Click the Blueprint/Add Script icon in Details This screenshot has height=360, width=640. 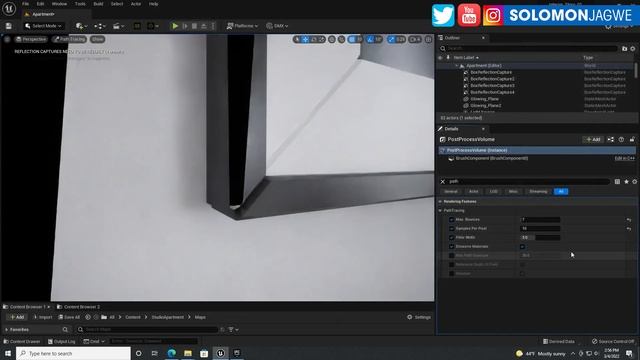click(x=611, y=140)
